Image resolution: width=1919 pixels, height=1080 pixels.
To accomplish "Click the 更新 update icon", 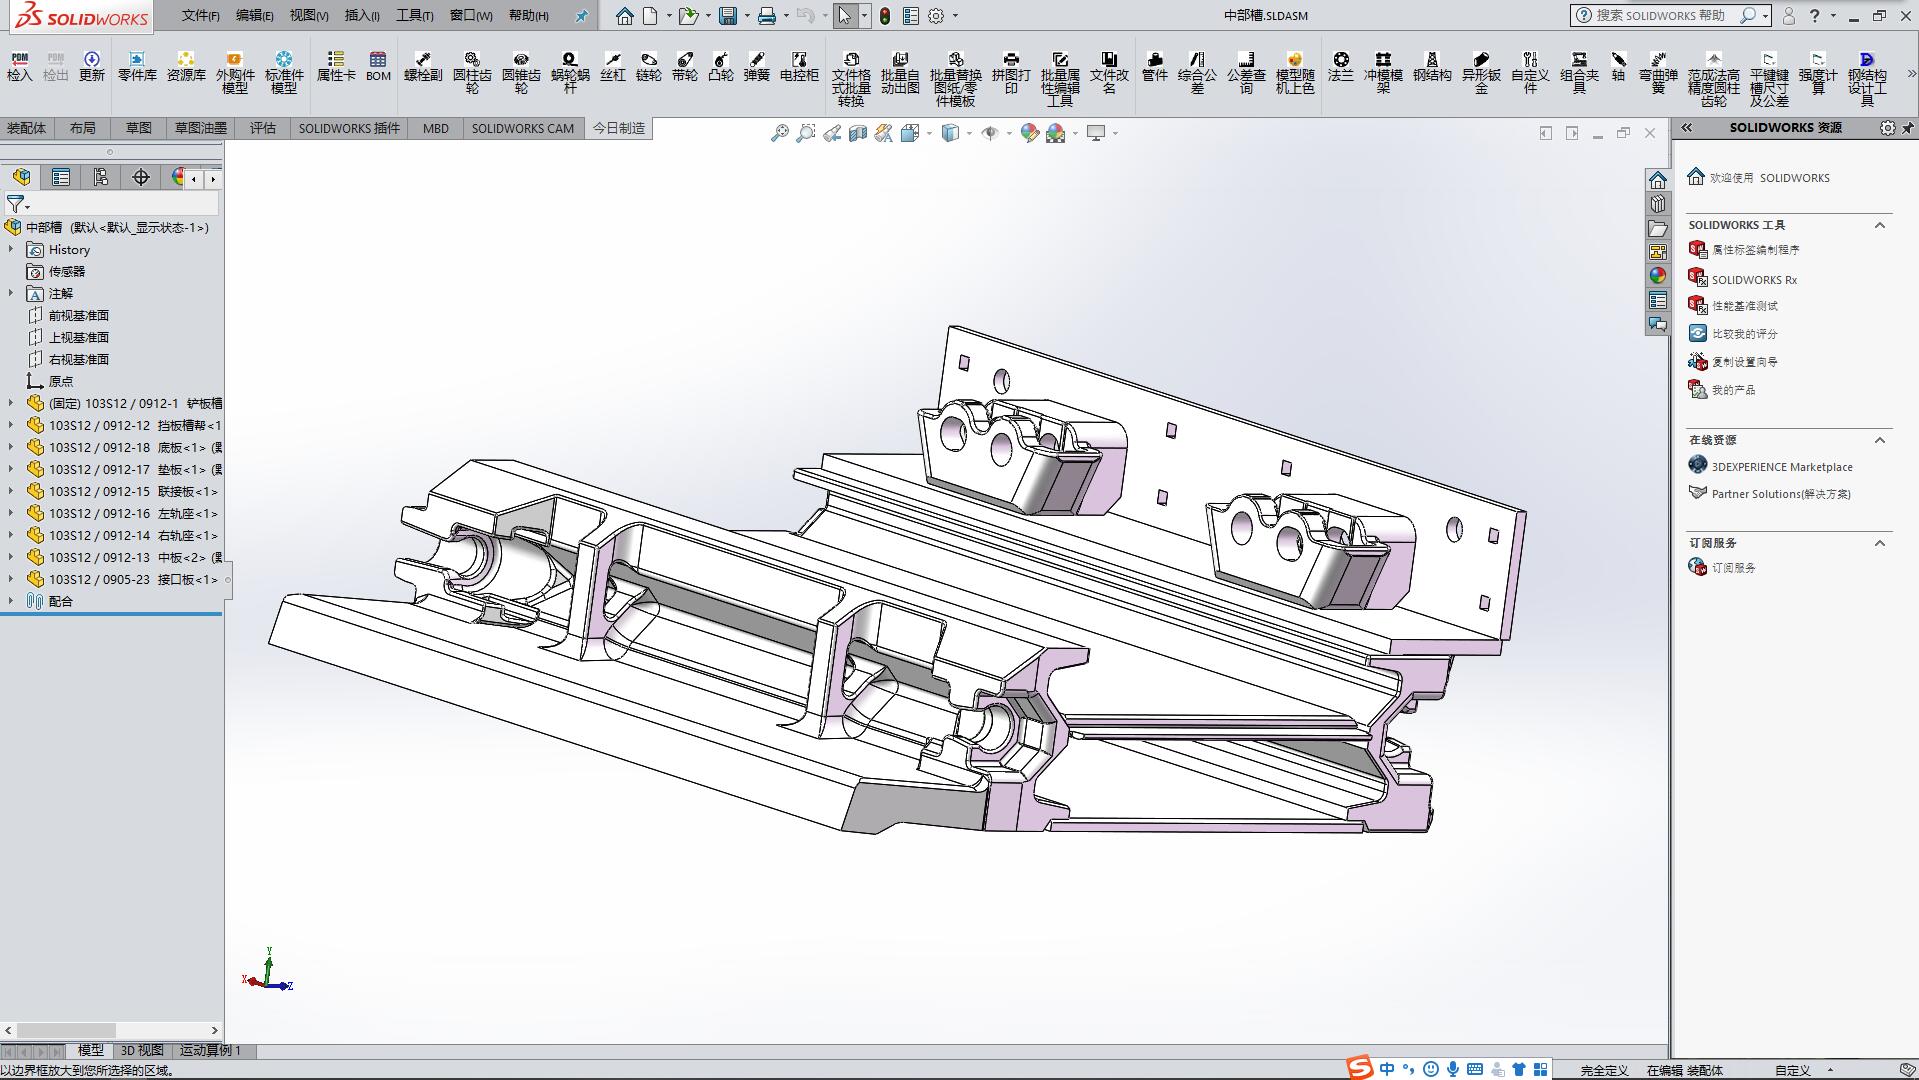I will point(92,66).
